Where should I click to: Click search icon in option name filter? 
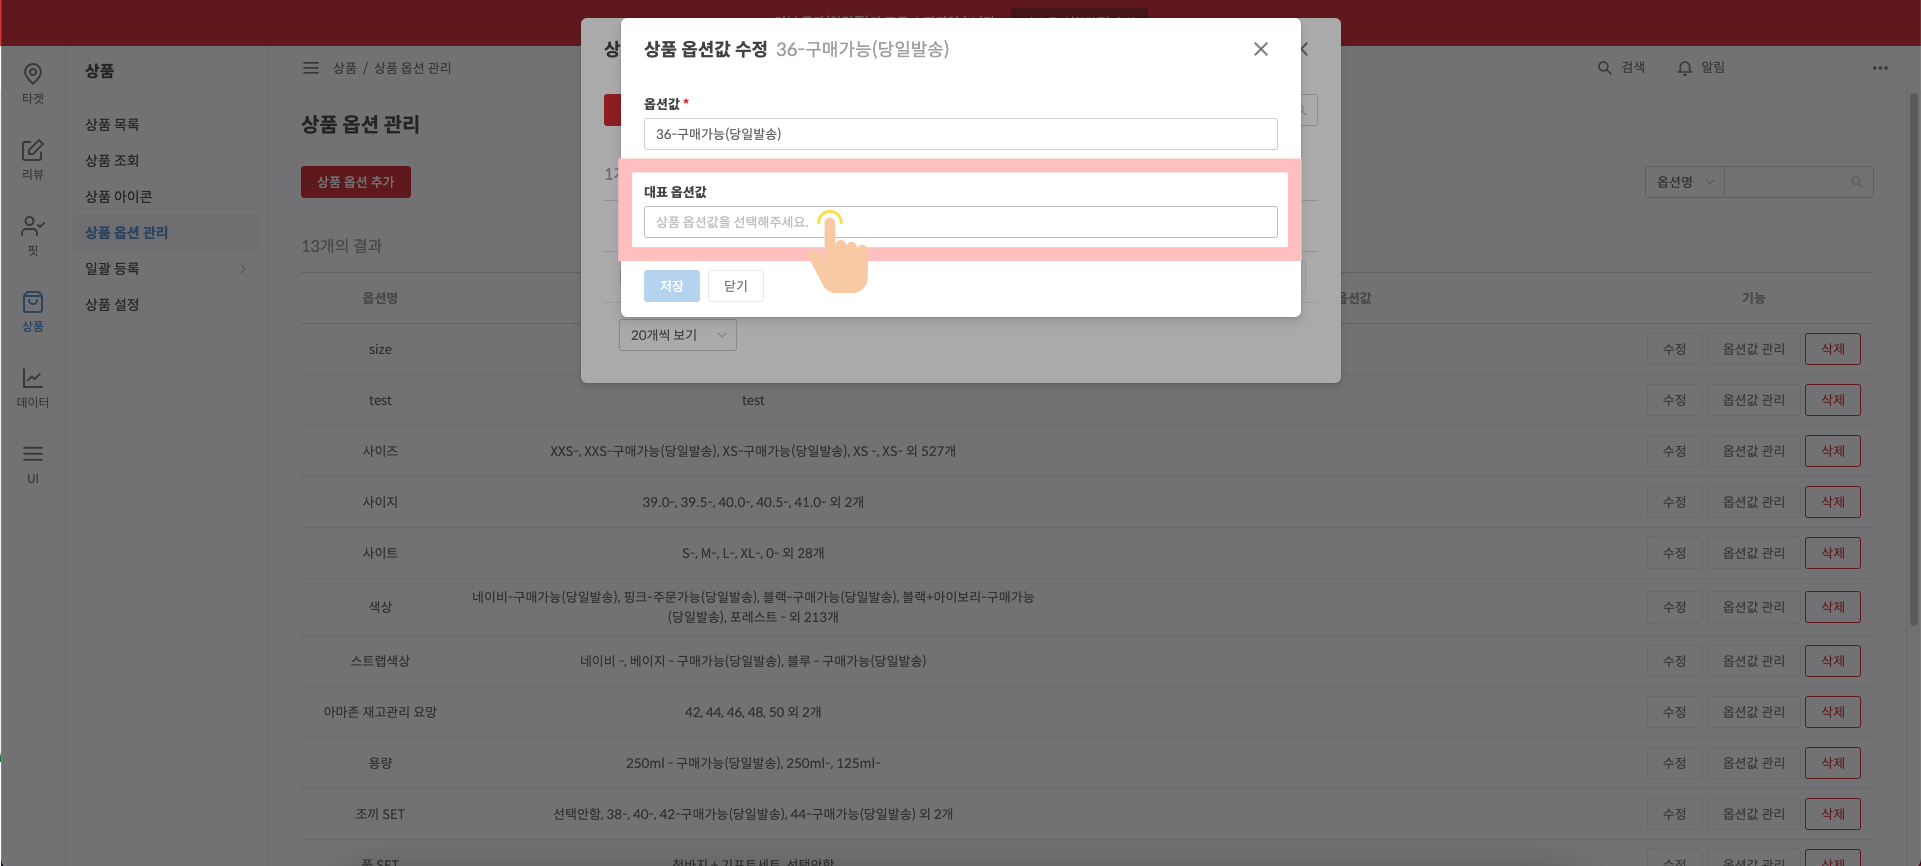coord(1857,182)
